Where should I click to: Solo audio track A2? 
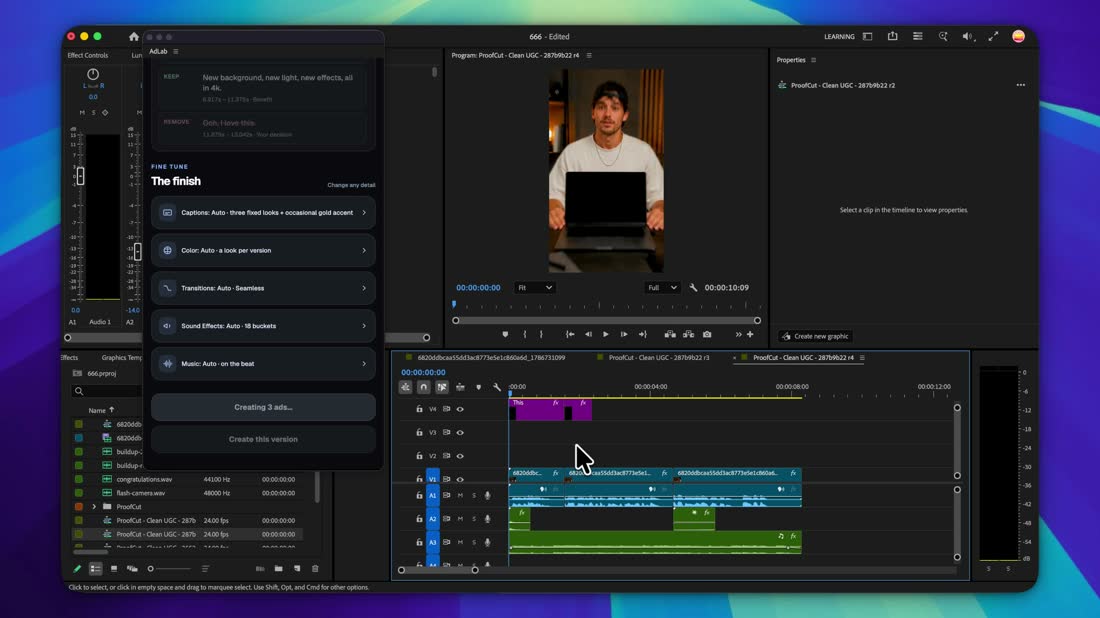pos(474,519)
